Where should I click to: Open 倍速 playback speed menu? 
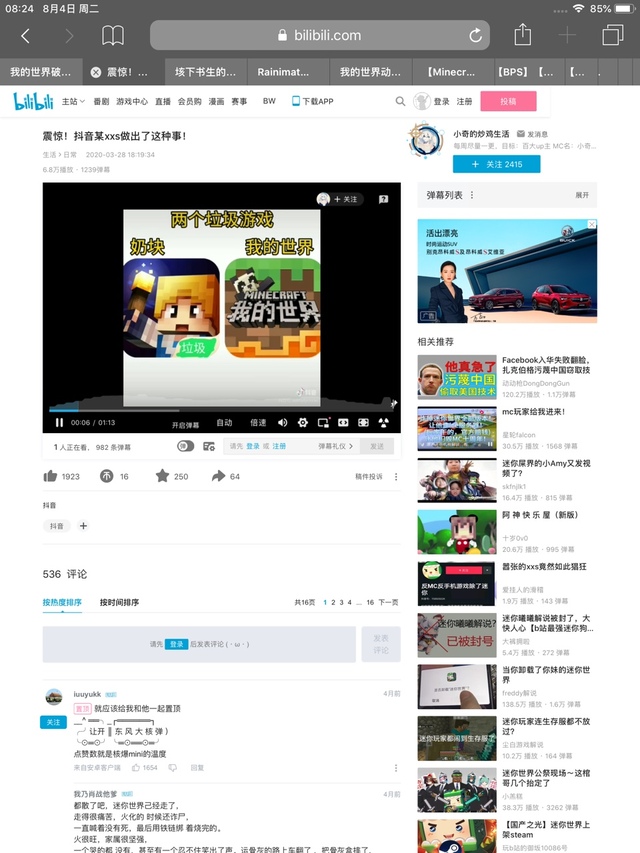tap(258, 423)
